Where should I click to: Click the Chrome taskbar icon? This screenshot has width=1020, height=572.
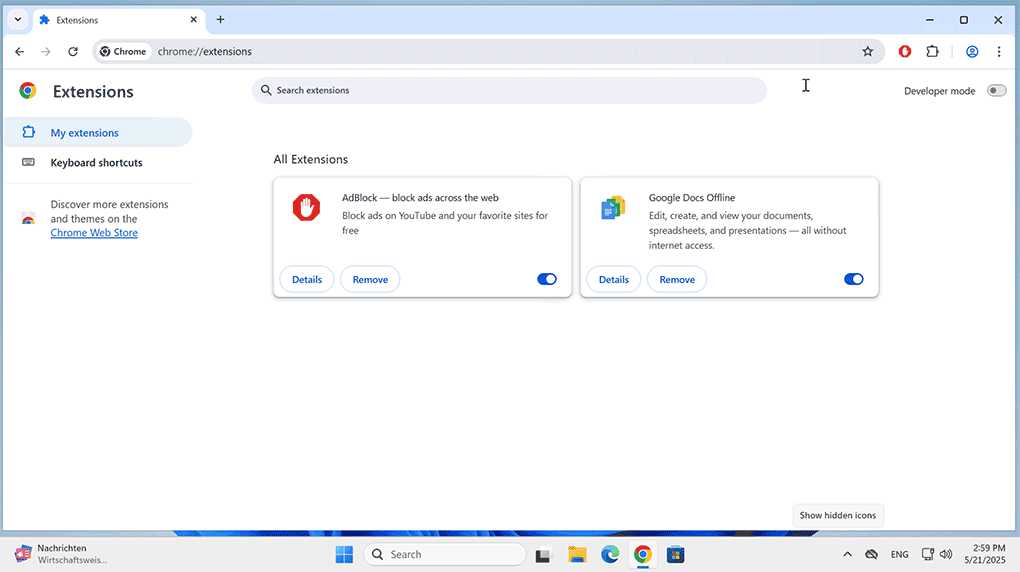[x=643, y=554]
